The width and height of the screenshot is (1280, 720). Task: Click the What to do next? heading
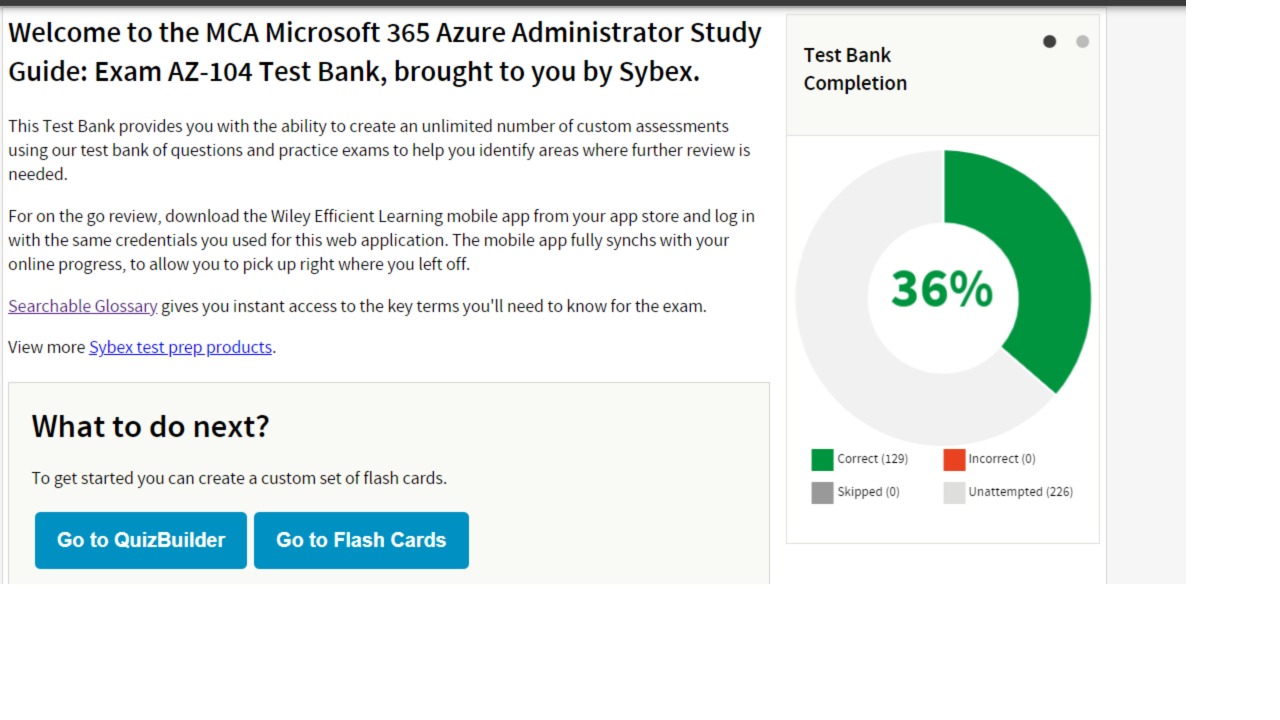(x=150, y=427)
